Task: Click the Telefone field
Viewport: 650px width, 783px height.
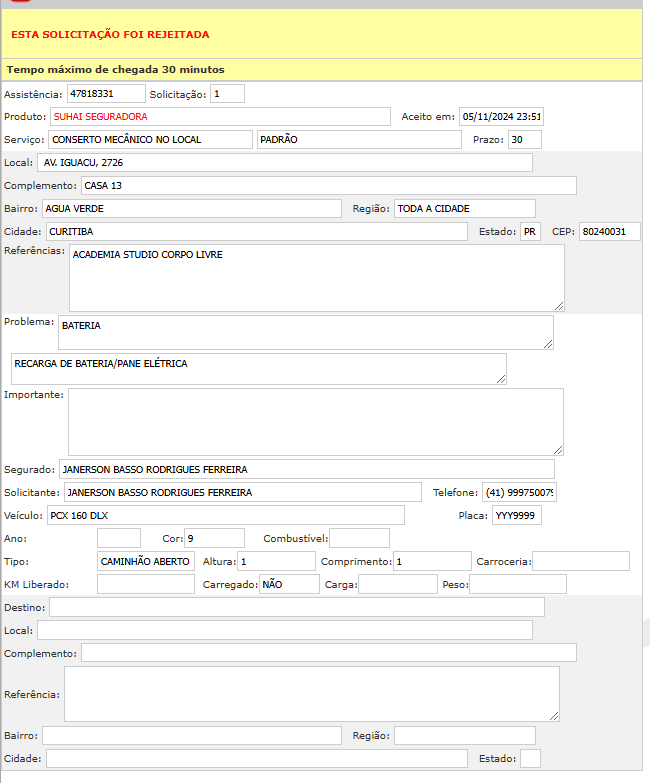Action: pos(519,493)
